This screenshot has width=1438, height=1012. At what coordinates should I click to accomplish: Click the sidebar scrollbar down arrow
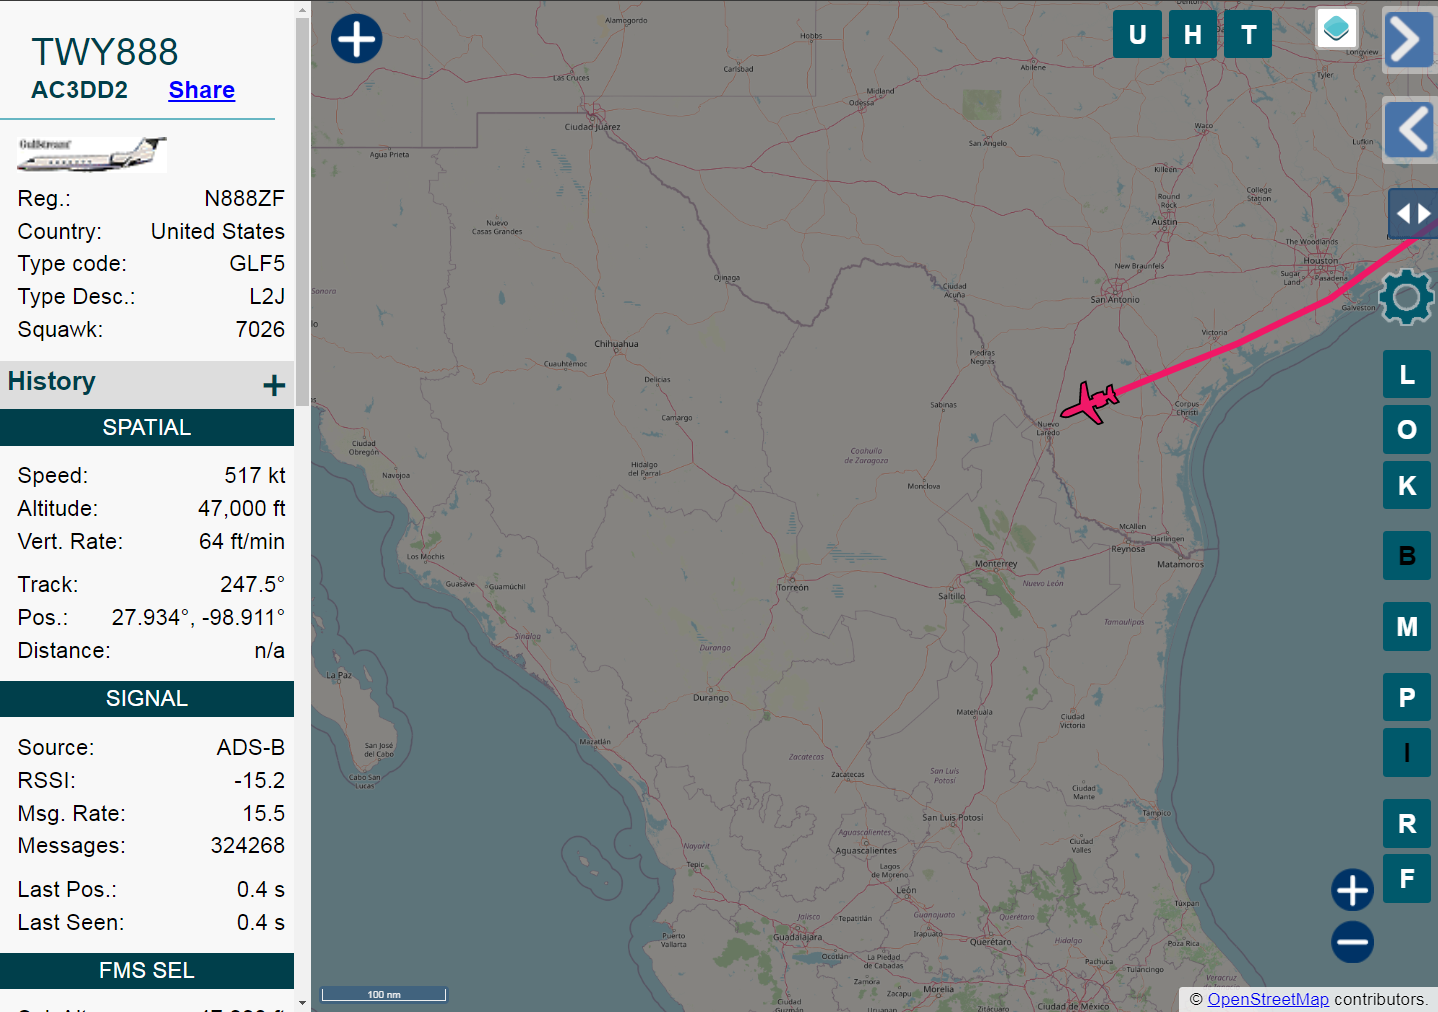click(302, 1003)
